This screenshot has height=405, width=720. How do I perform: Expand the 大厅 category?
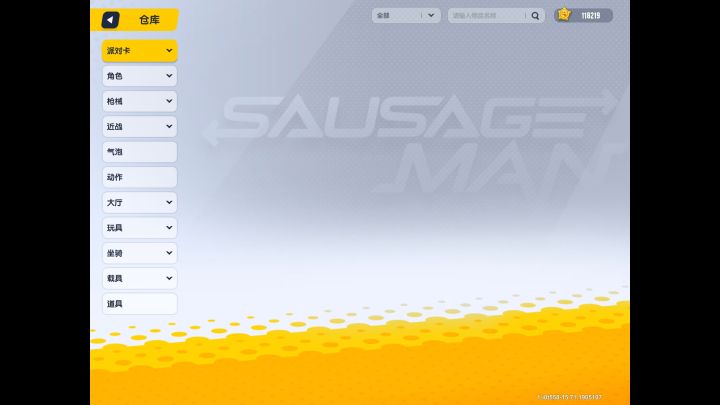[140, 202]
